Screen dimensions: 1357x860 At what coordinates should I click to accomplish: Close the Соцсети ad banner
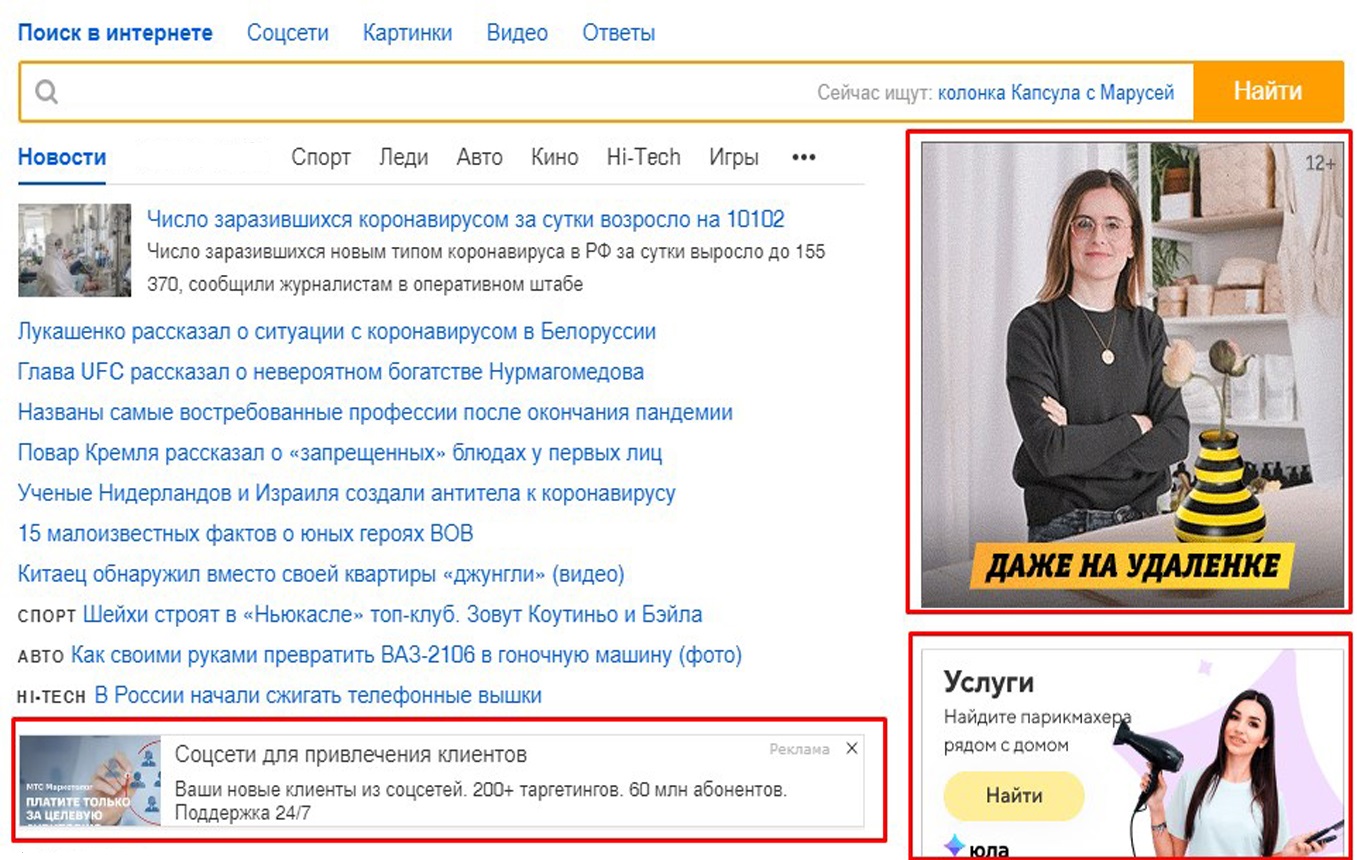tap(851, 748)
